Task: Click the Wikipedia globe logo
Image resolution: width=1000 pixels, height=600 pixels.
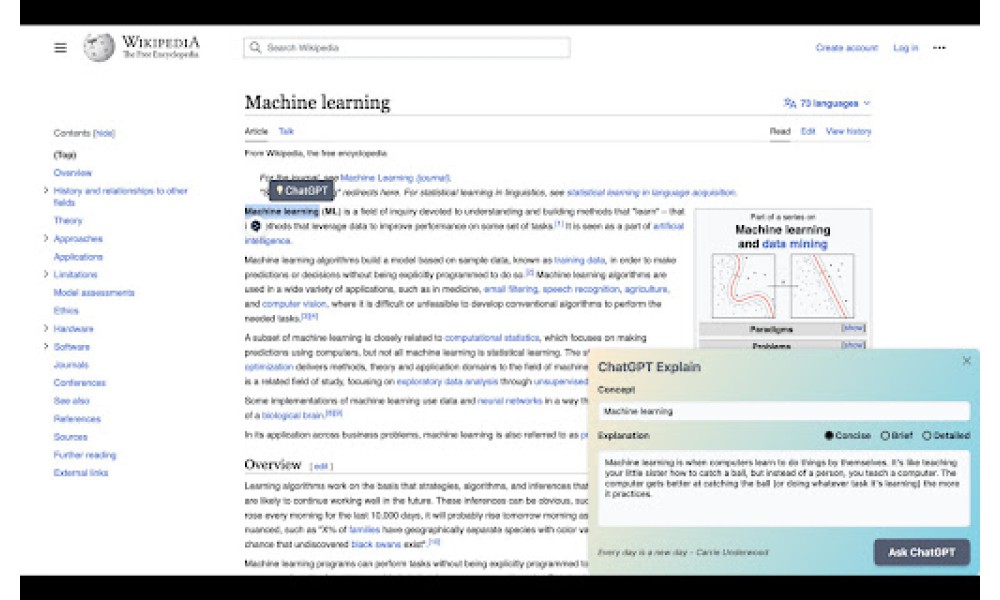Action: pos(99,47)
